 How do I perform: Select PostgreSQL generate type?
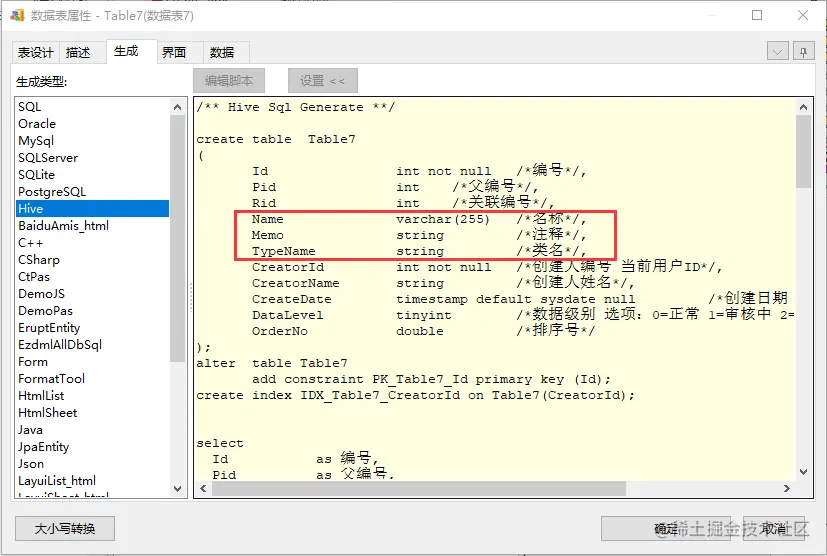(x=92, y=191)
